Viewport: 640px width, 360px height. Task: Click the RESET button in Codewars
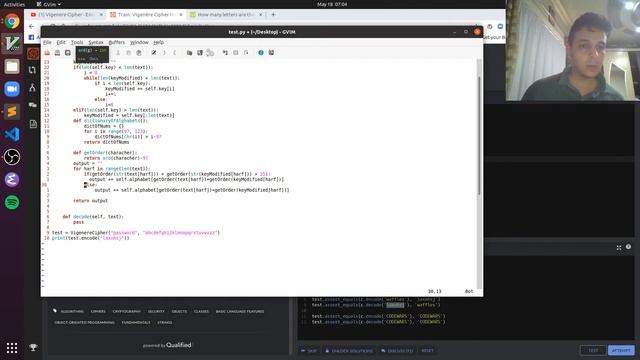pos(427,351)
